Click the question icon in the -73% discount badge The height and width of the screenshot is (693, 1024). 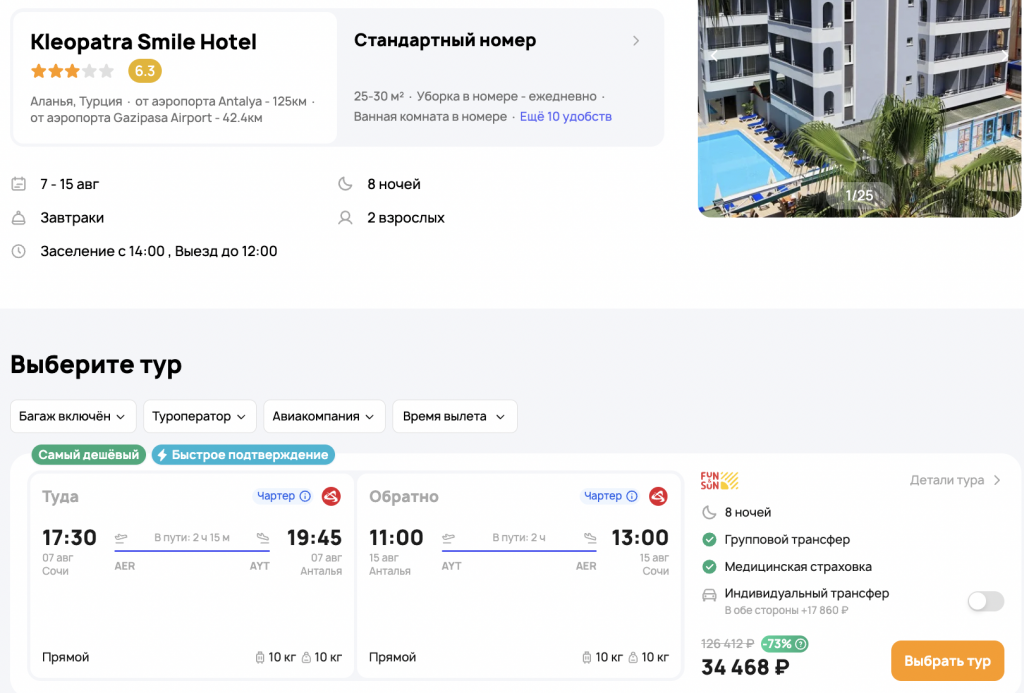[x=801, y=644]
